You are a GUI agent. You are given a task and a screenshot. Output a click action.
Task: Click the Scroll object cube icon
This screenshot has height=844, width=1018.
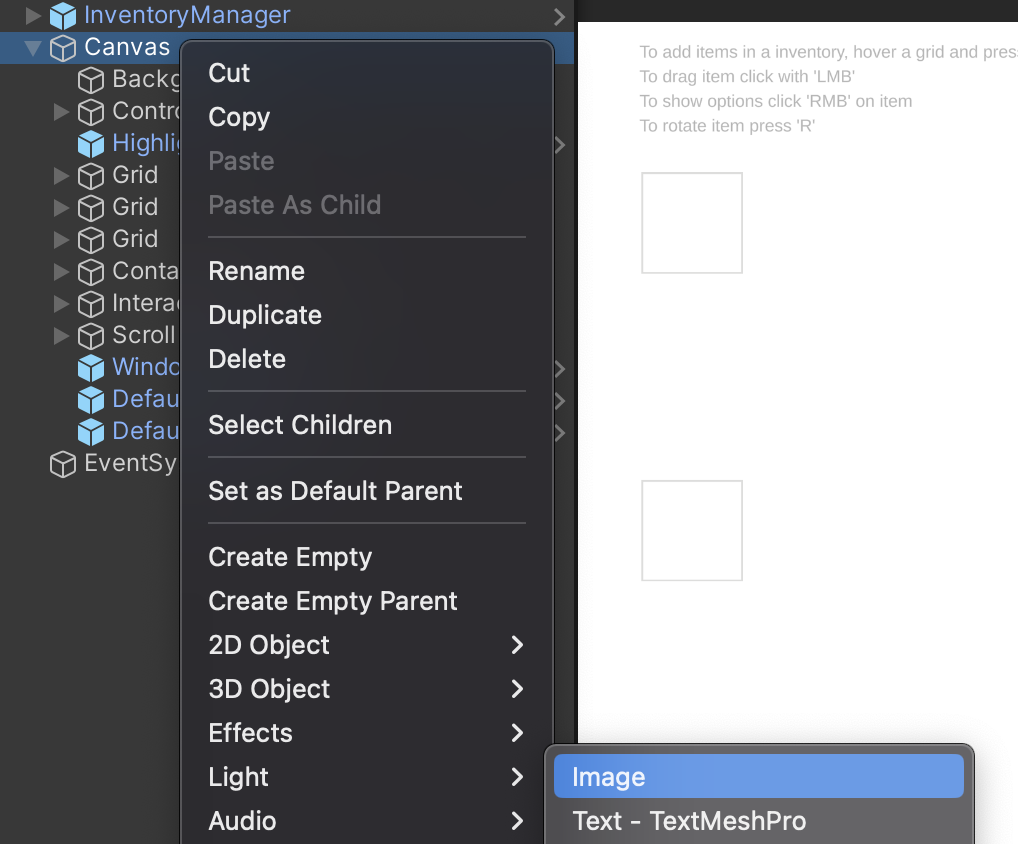(x=91, y=336)
